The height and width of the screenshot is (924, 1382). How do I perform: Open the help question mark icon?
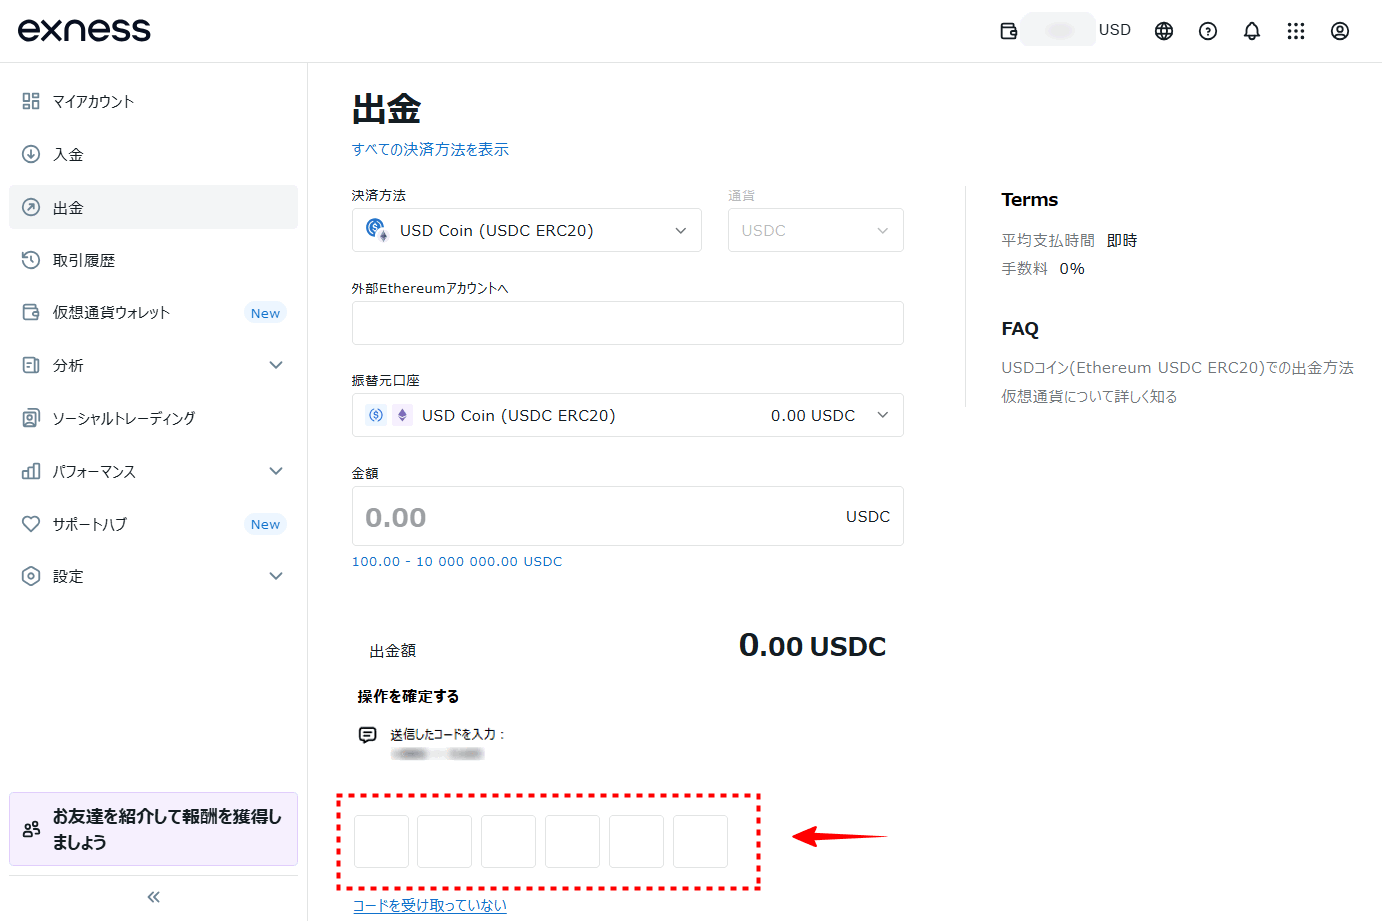click(1208, 31)
